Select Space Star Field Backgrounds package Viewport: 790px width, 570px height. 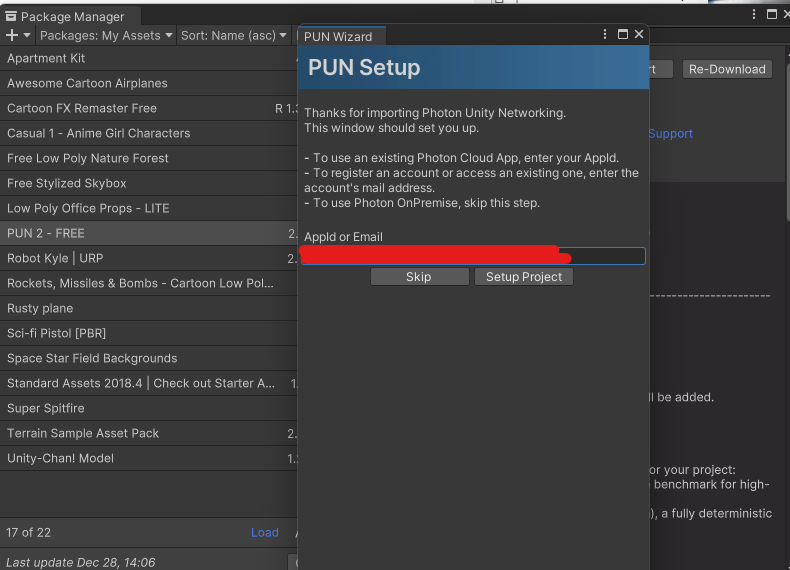(149, 358)
